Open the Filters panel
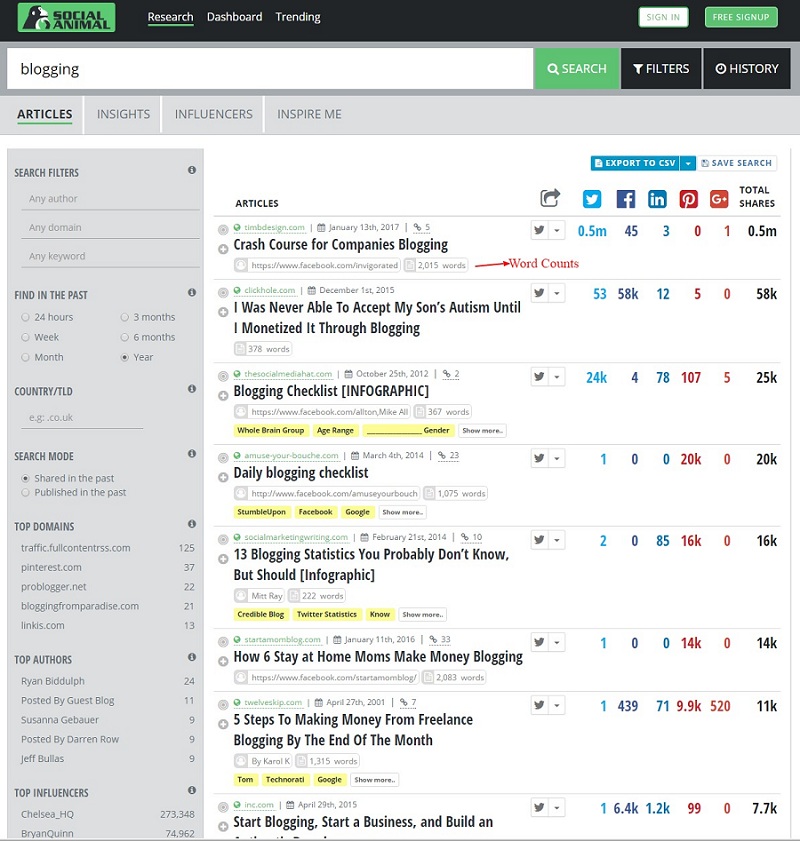The height and width of the screenshot is (841, 800). tap(661, 69)
